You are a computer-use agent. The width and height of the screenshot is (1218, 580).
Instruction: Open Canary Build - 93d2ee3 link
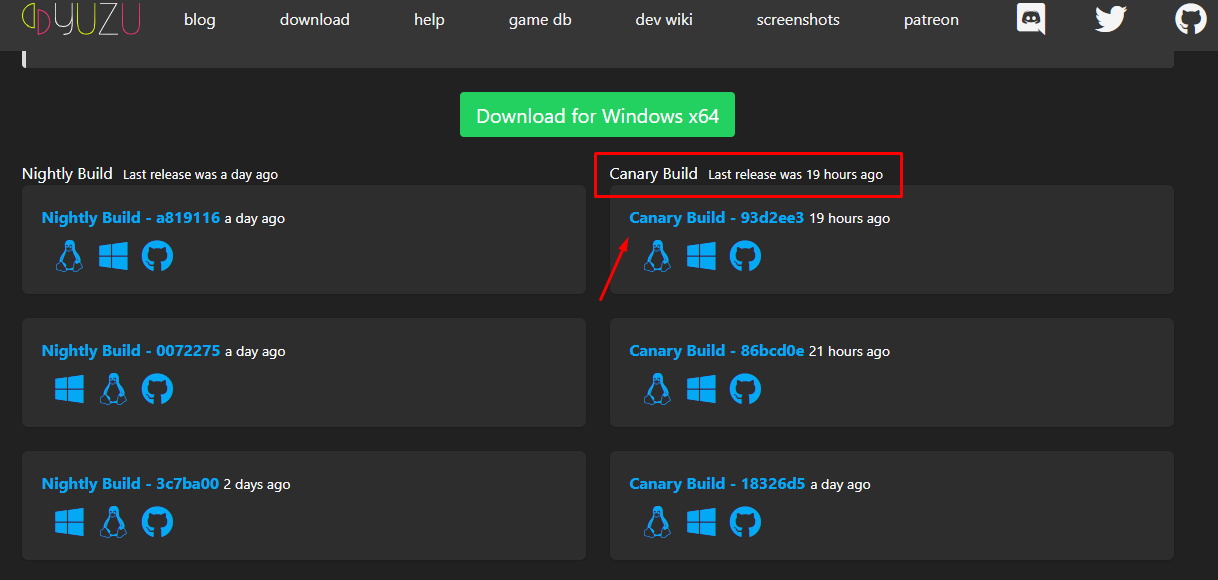point(717,218)
